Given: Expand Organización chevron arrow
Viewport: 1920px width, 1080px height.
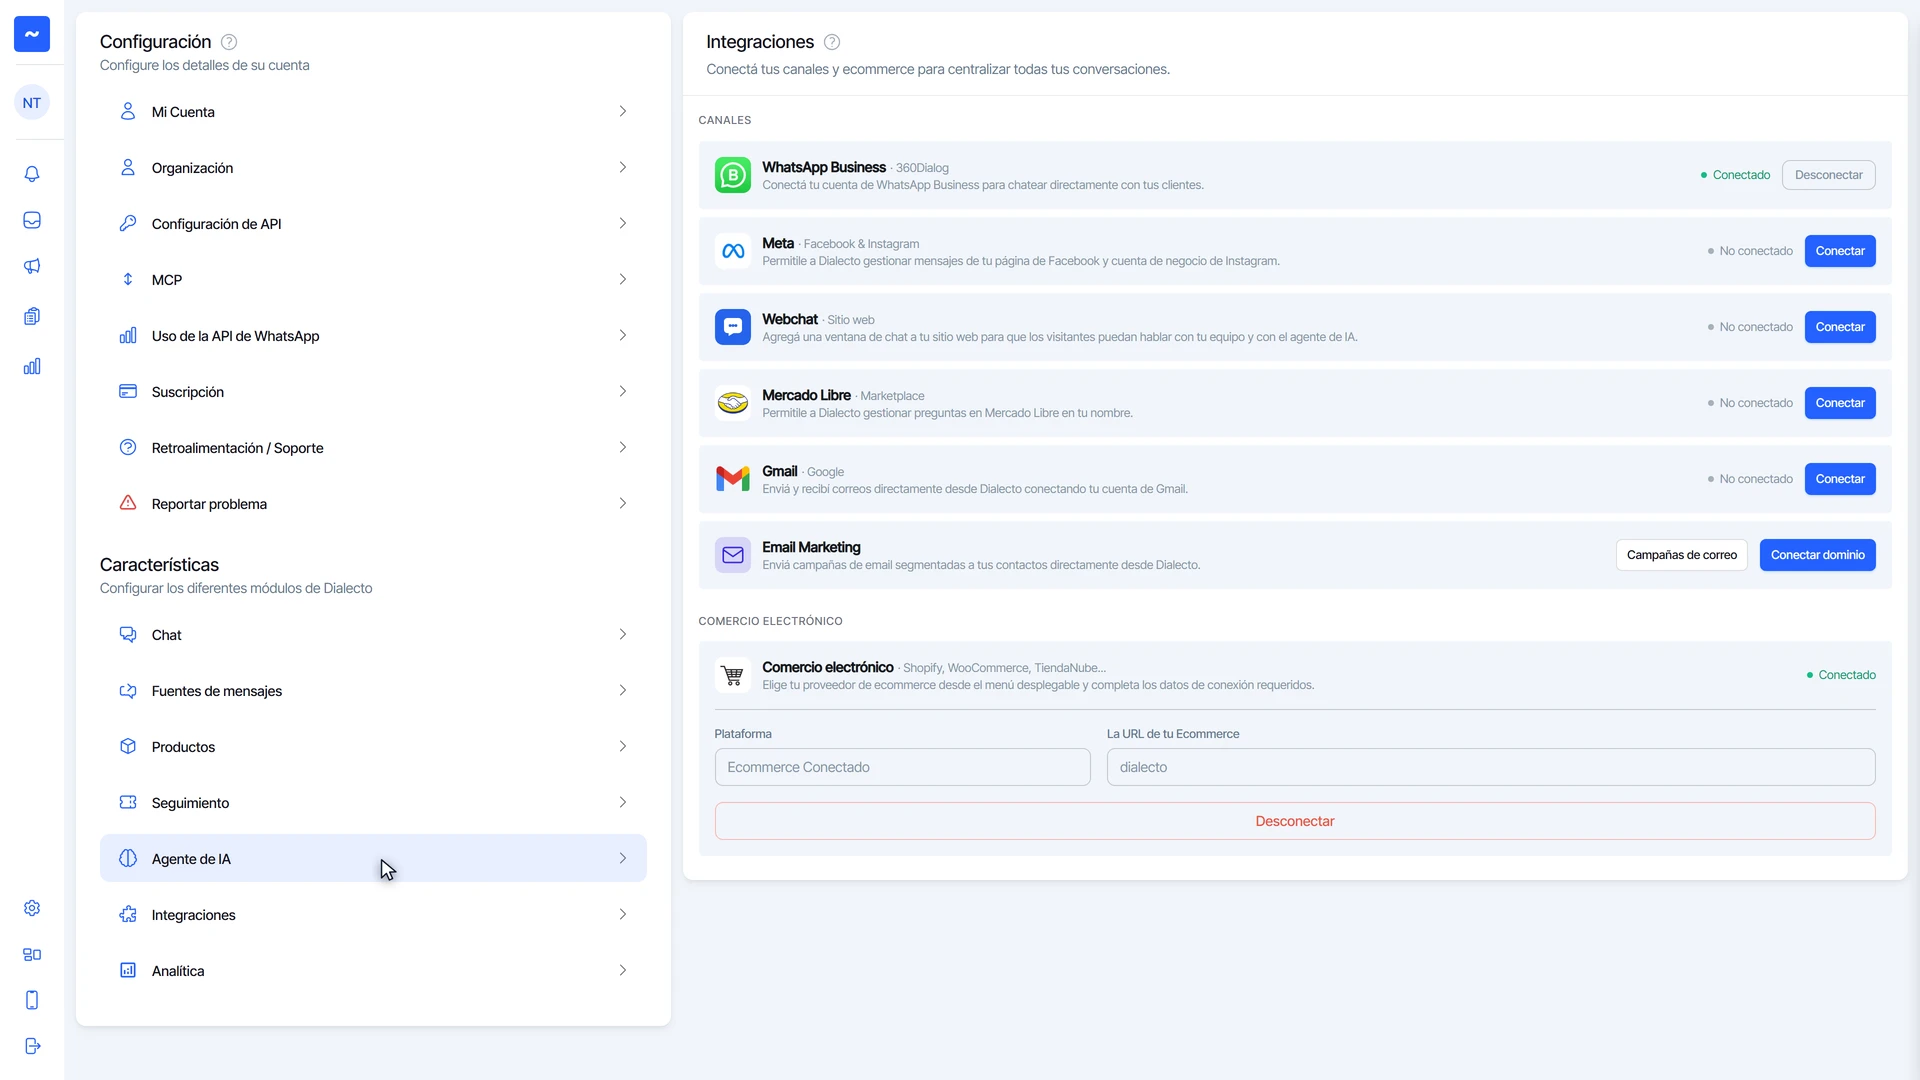Looking at the screenshot, I should point(623,167).
